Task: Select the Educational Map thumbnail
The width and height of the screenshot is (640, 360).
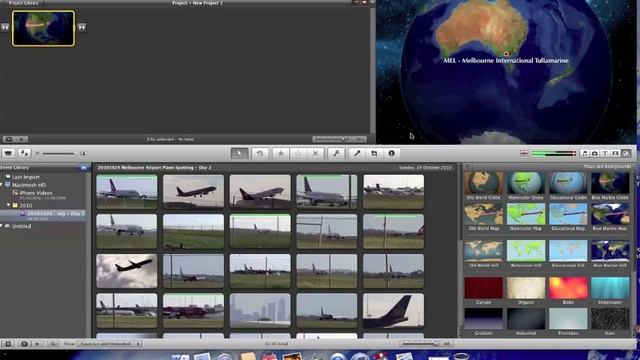Action: (x=568, y=214)
